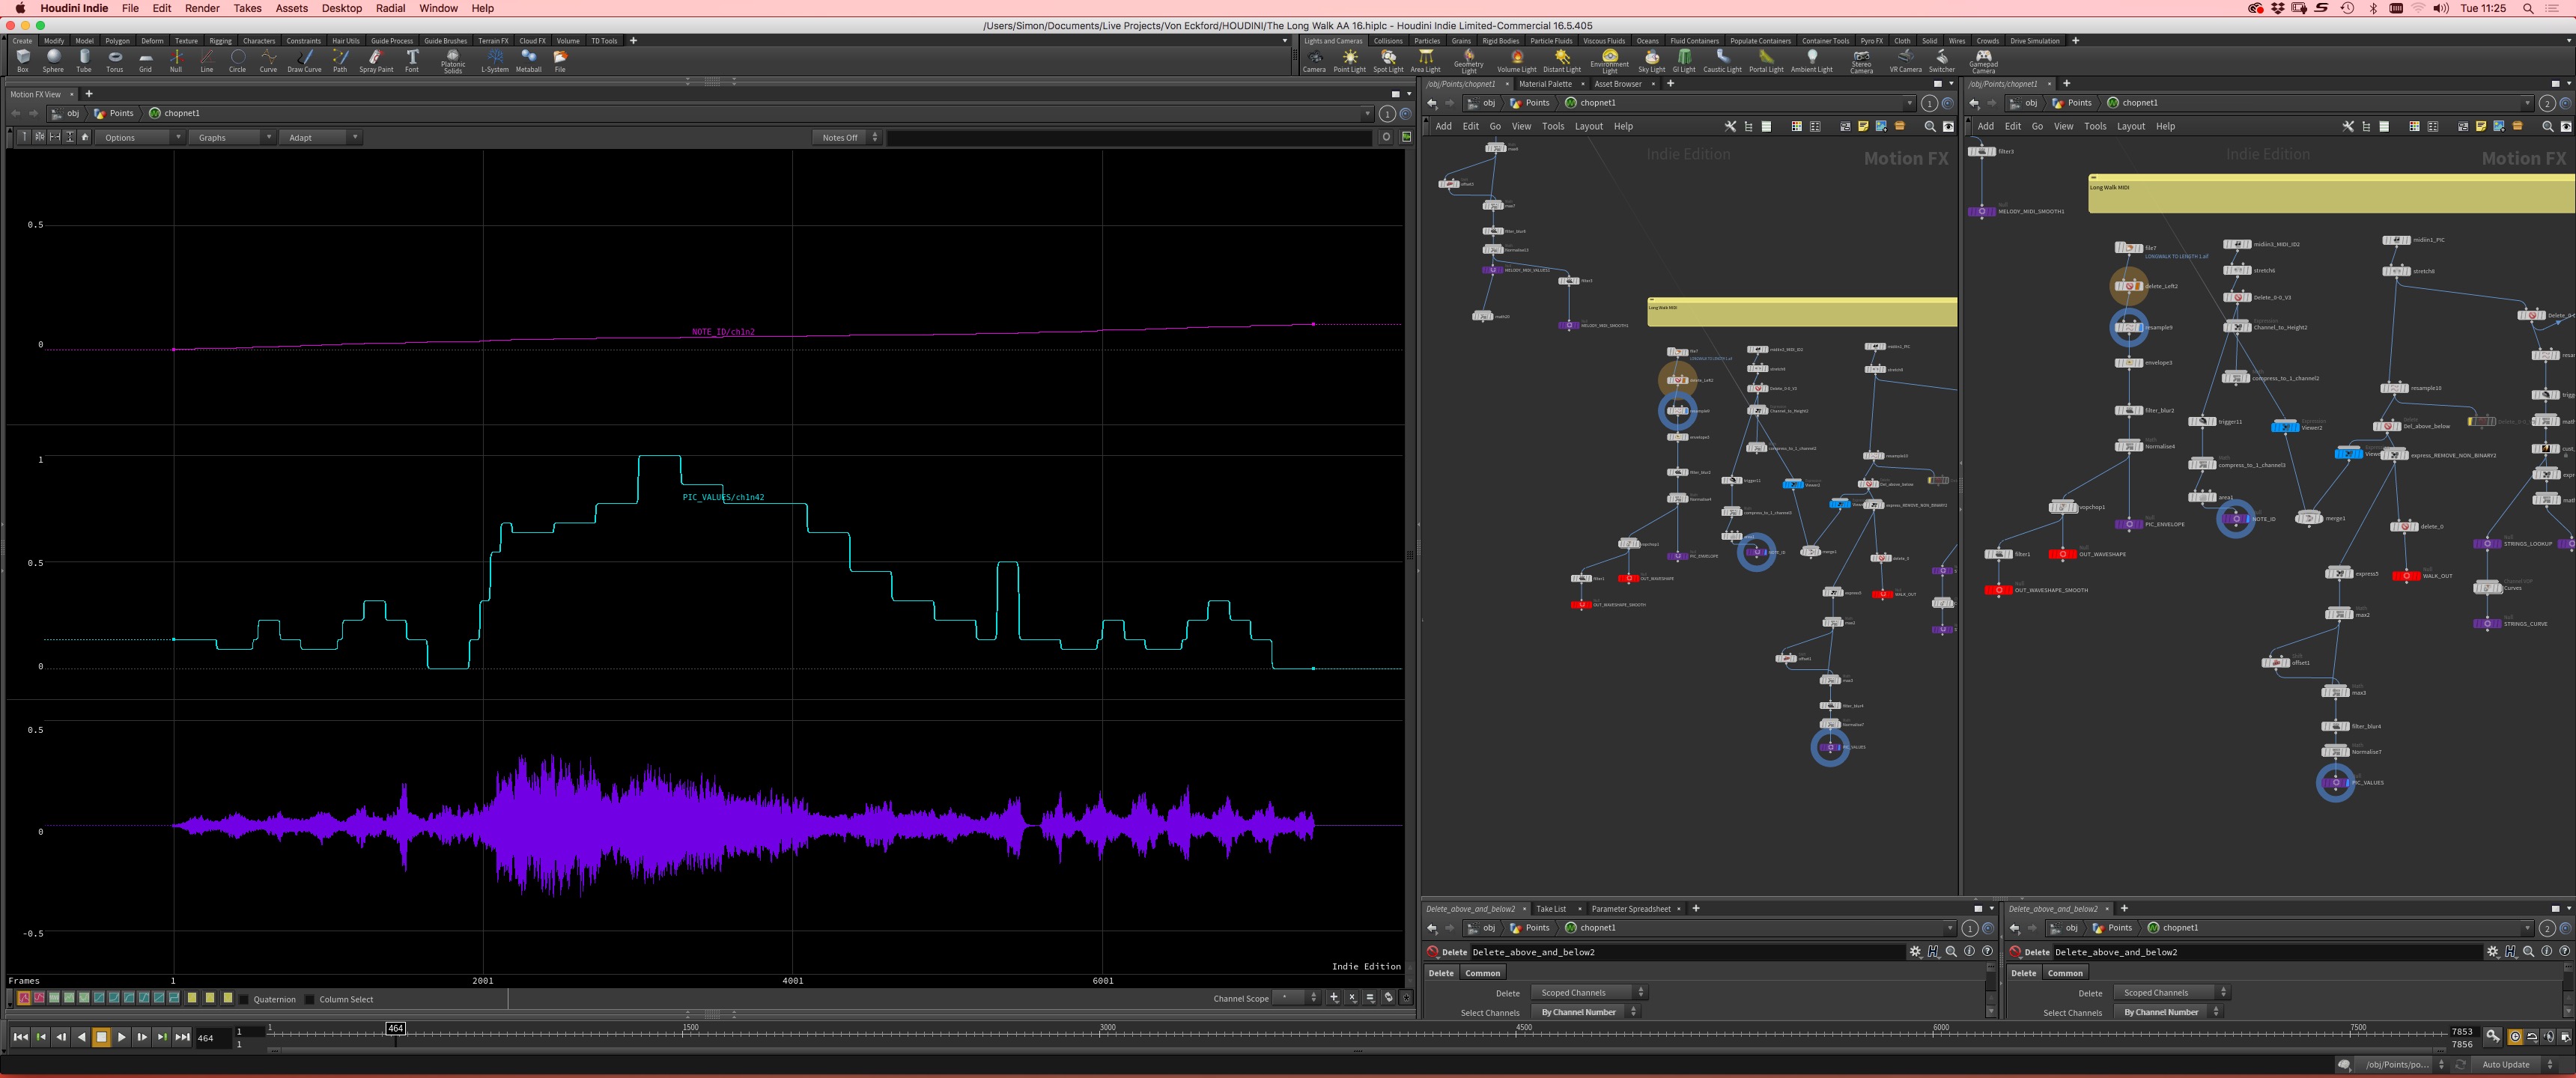Toggle the Column Select checkbox
Viewport: 2576px width, 1078px height.
click(x=310, y=999)
